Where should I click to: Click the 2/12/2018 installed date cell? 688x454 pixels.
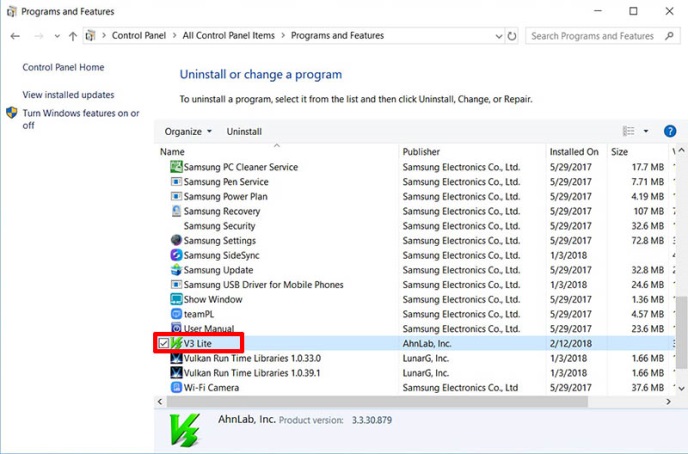click(570, 343)
